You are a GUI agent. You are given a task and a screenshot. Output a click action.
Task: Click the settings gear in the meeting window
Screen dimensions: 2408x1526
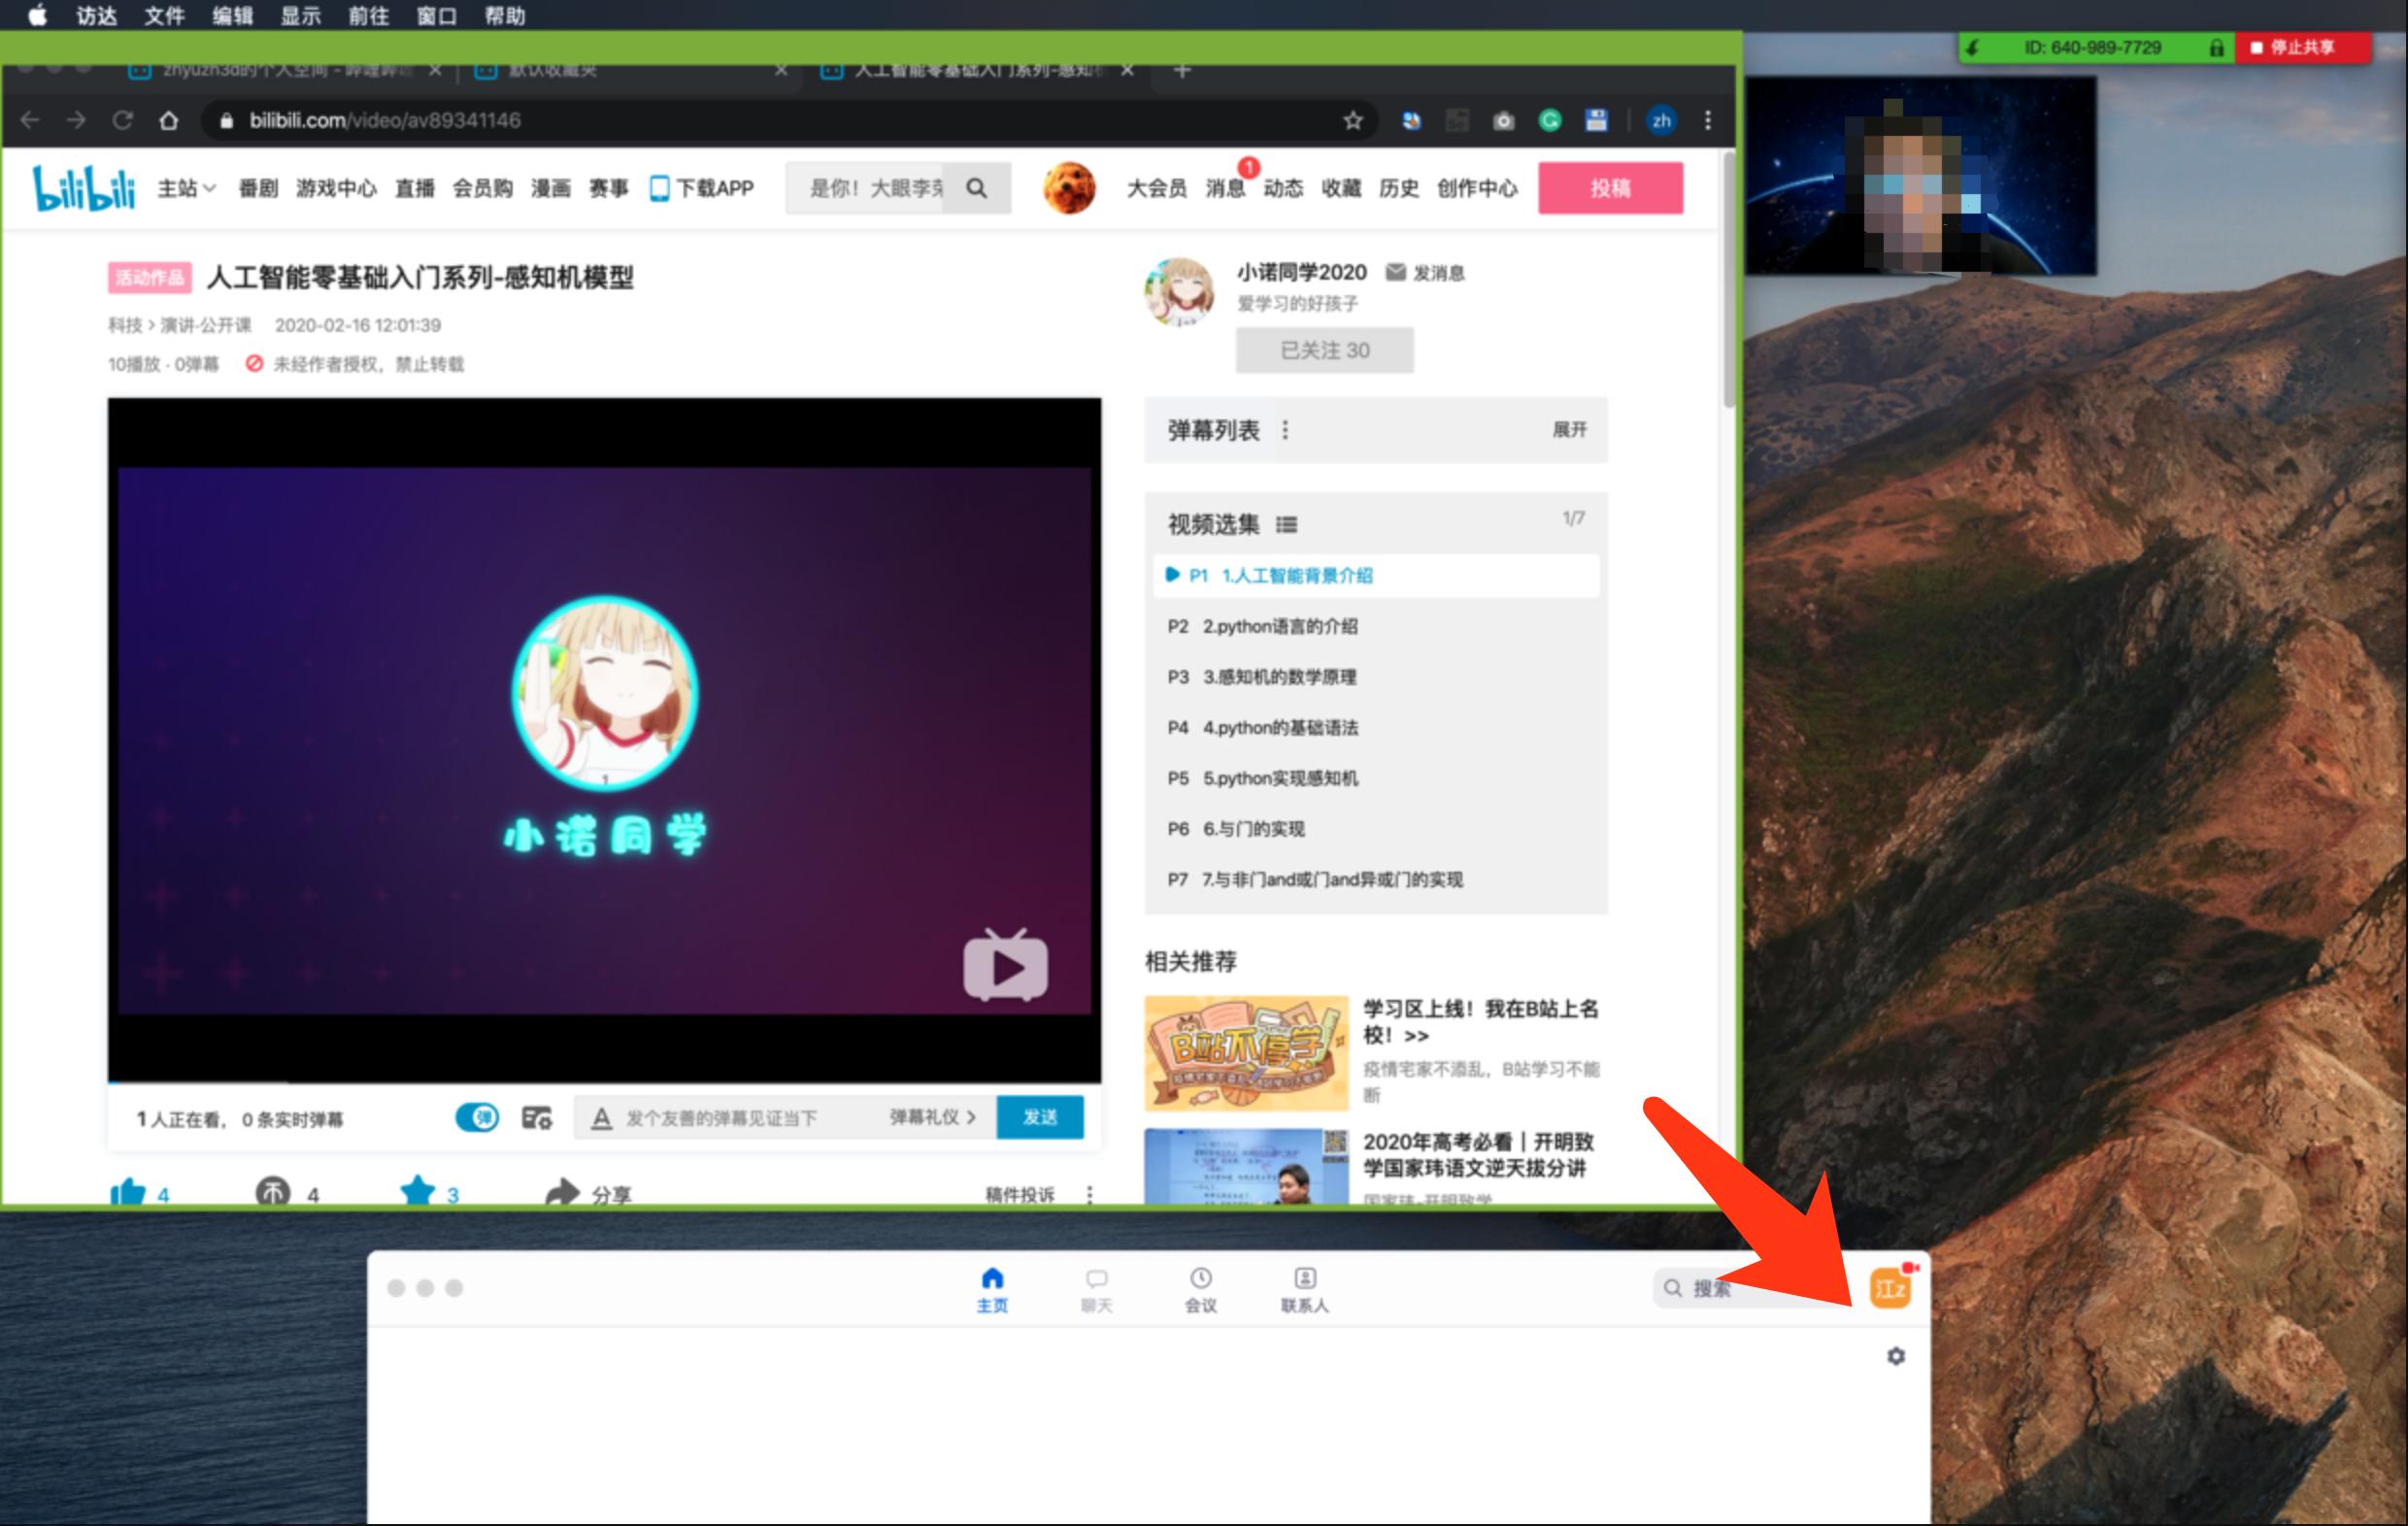coord(1895,1356)
